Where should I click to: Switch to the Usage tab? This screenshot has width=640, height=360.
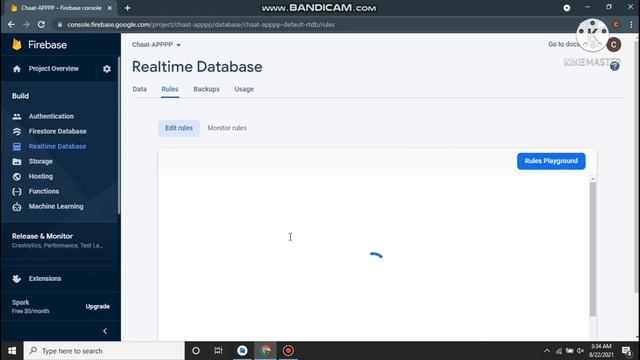[244, 89]
